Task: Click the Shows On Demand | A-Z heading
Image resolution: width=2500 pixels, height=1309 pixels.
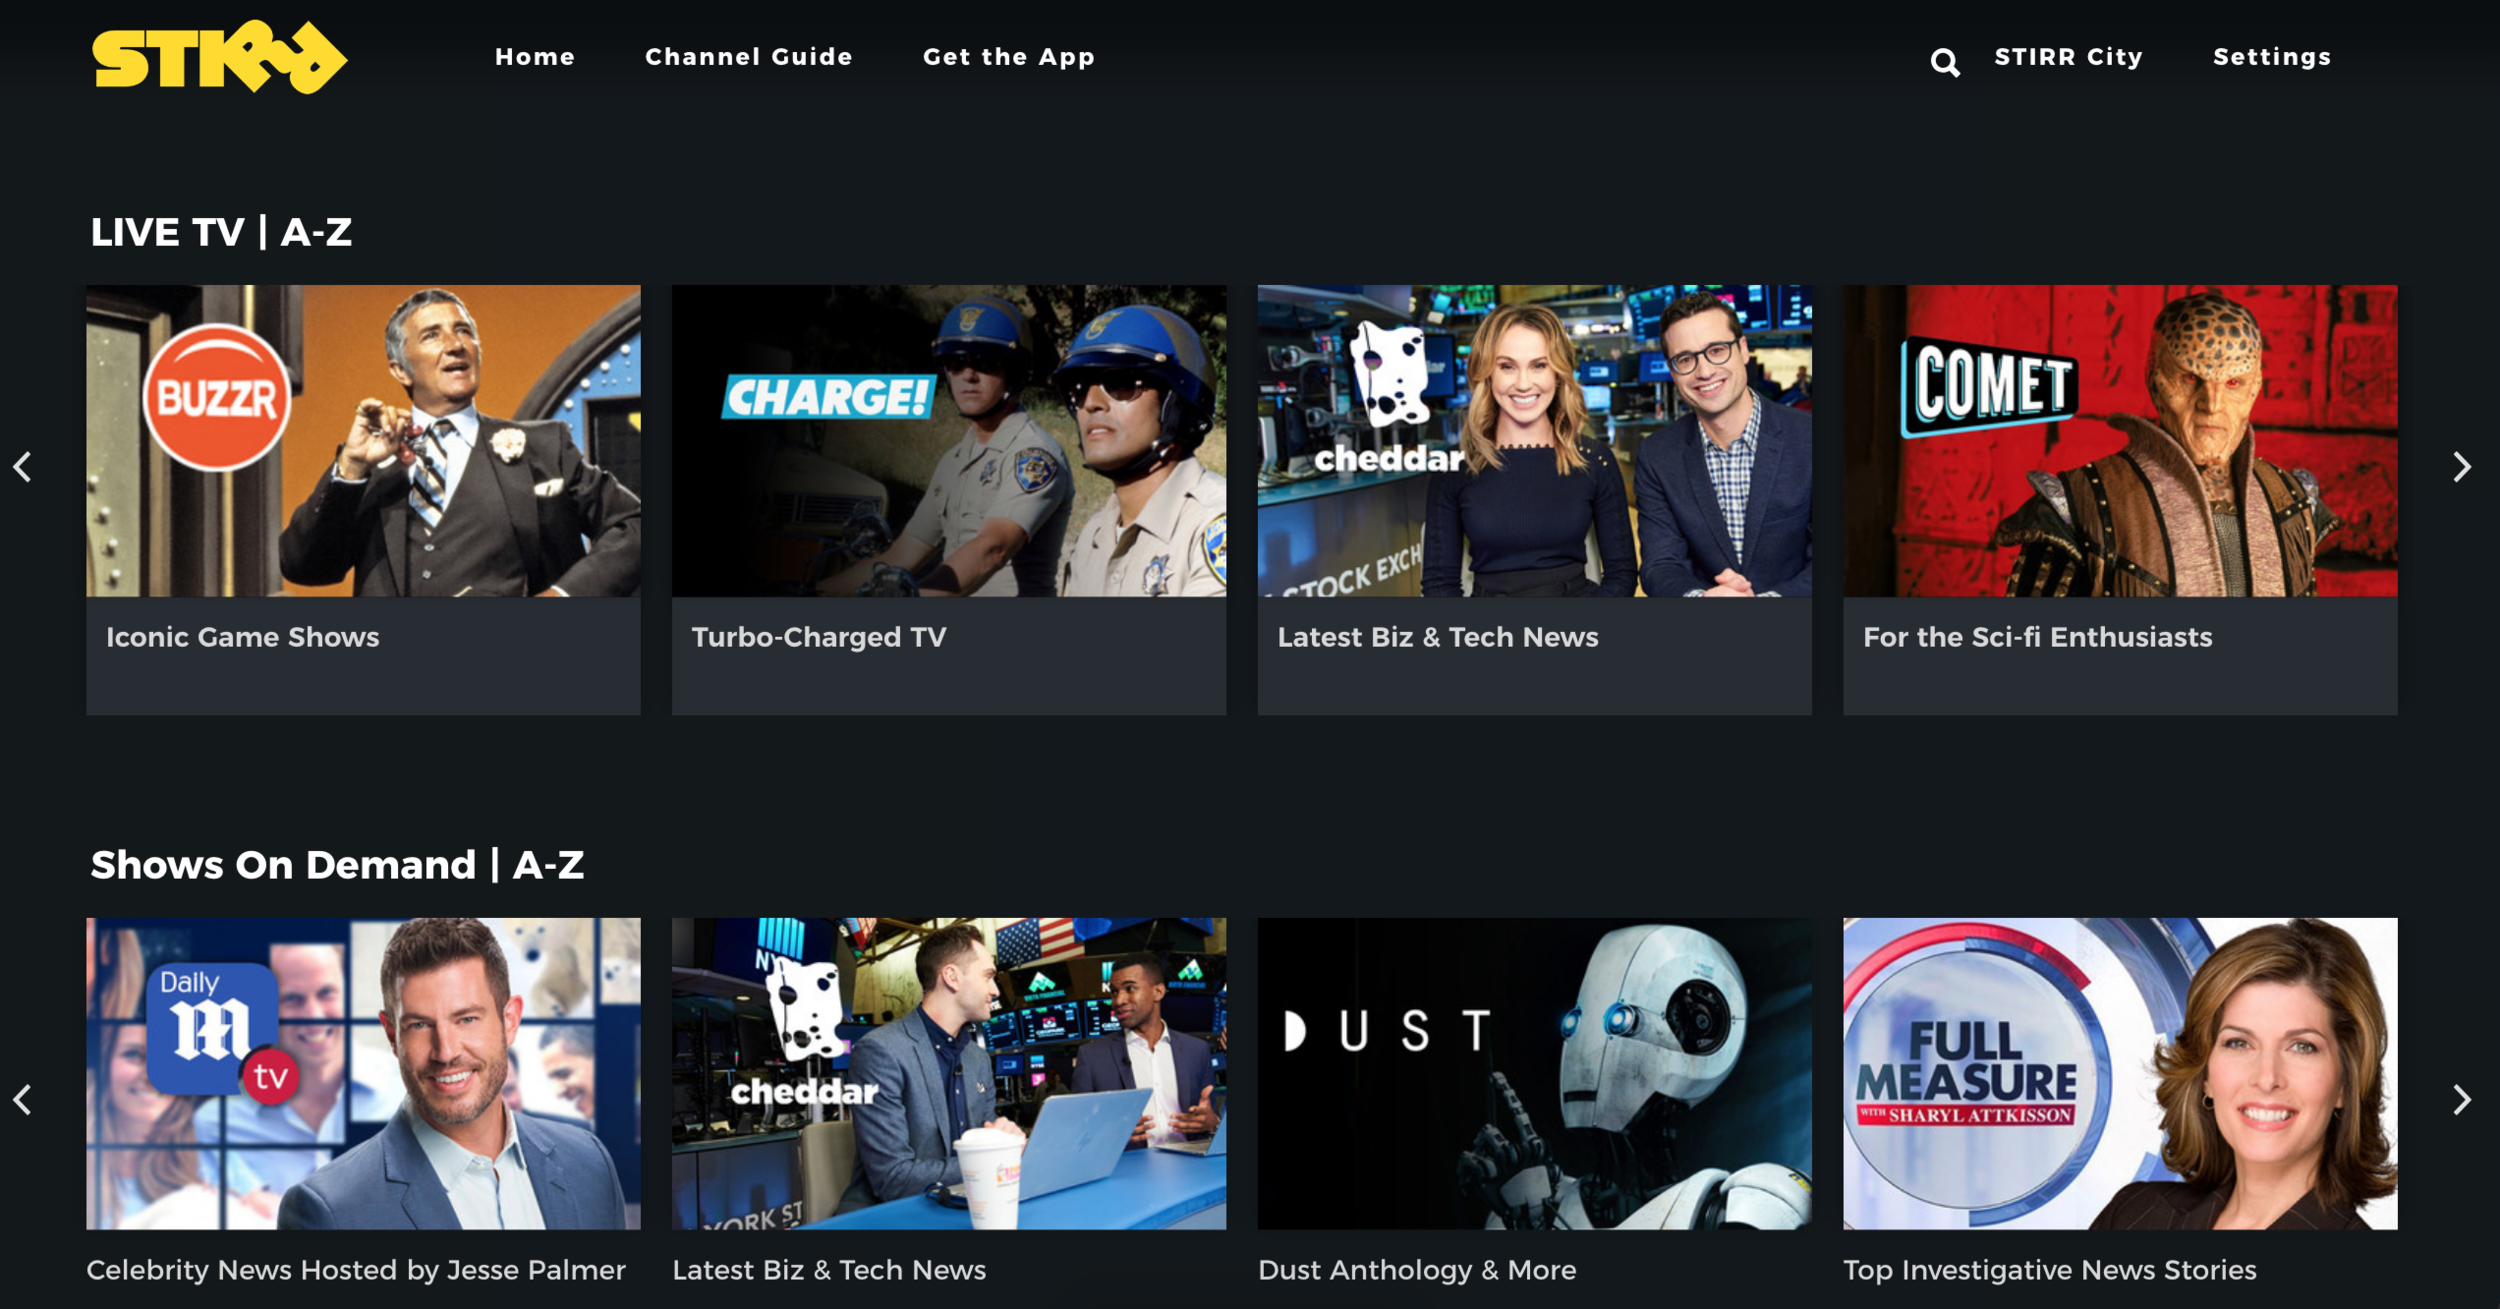Action: pyautogui.click(x=337, y=865)
